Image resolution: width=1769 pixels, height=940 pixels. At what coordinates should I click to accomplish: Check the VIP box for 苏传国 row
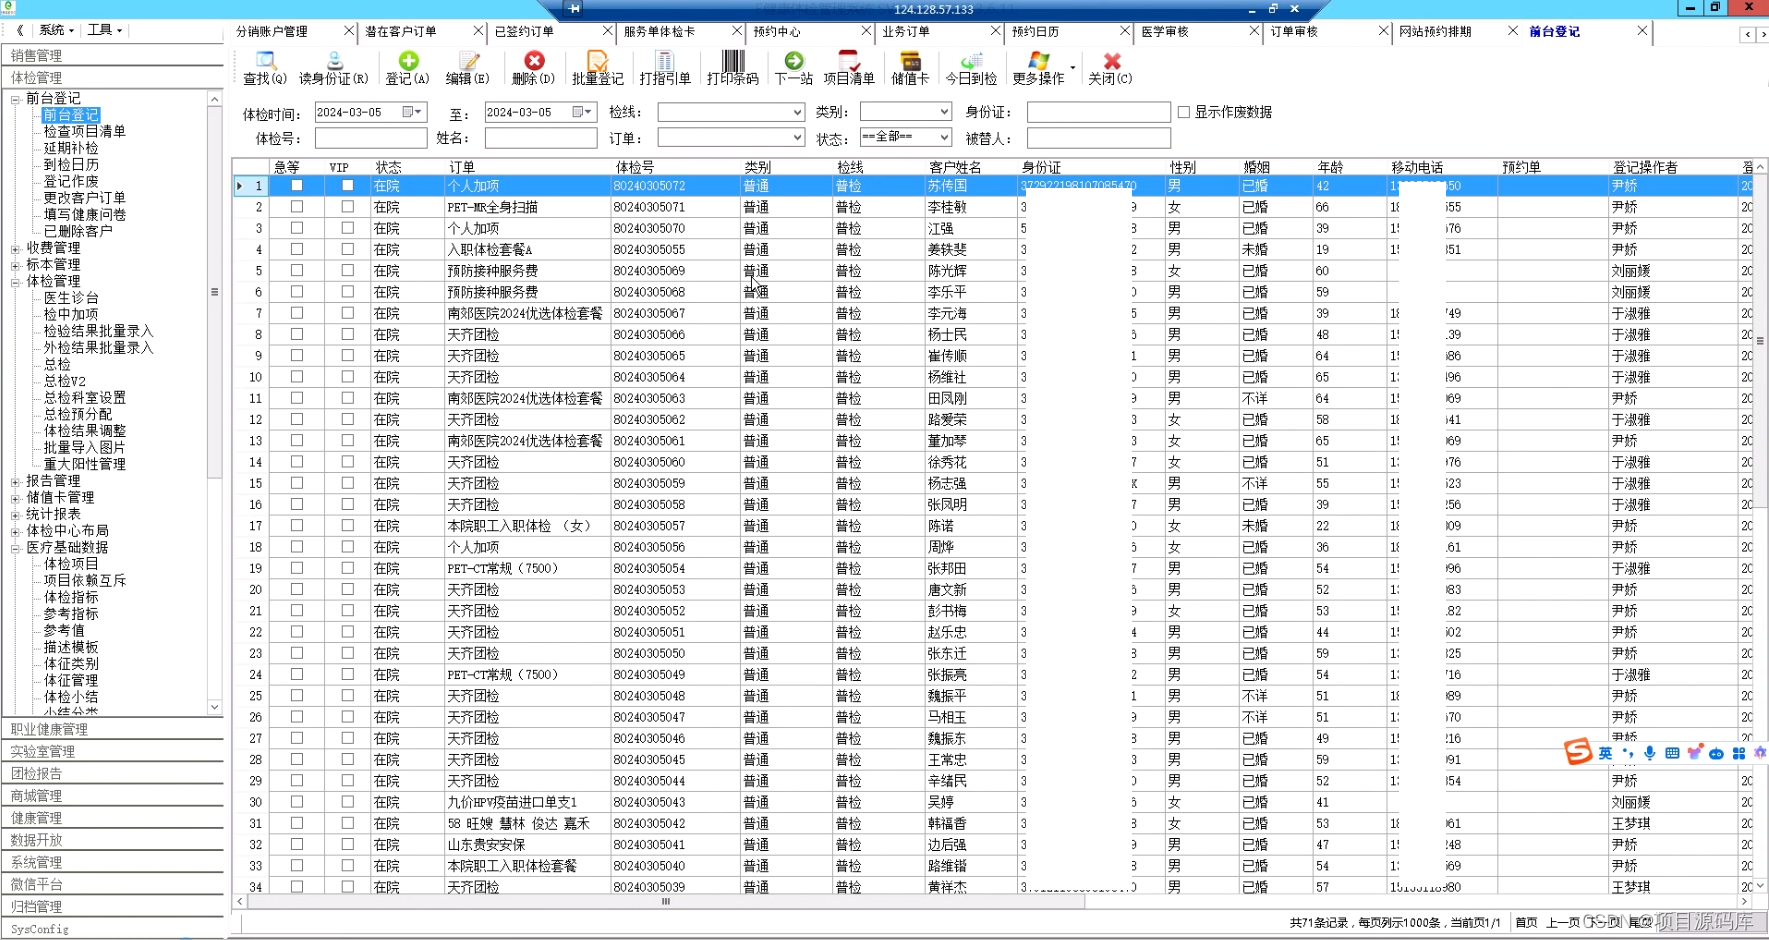coord(348,185)
